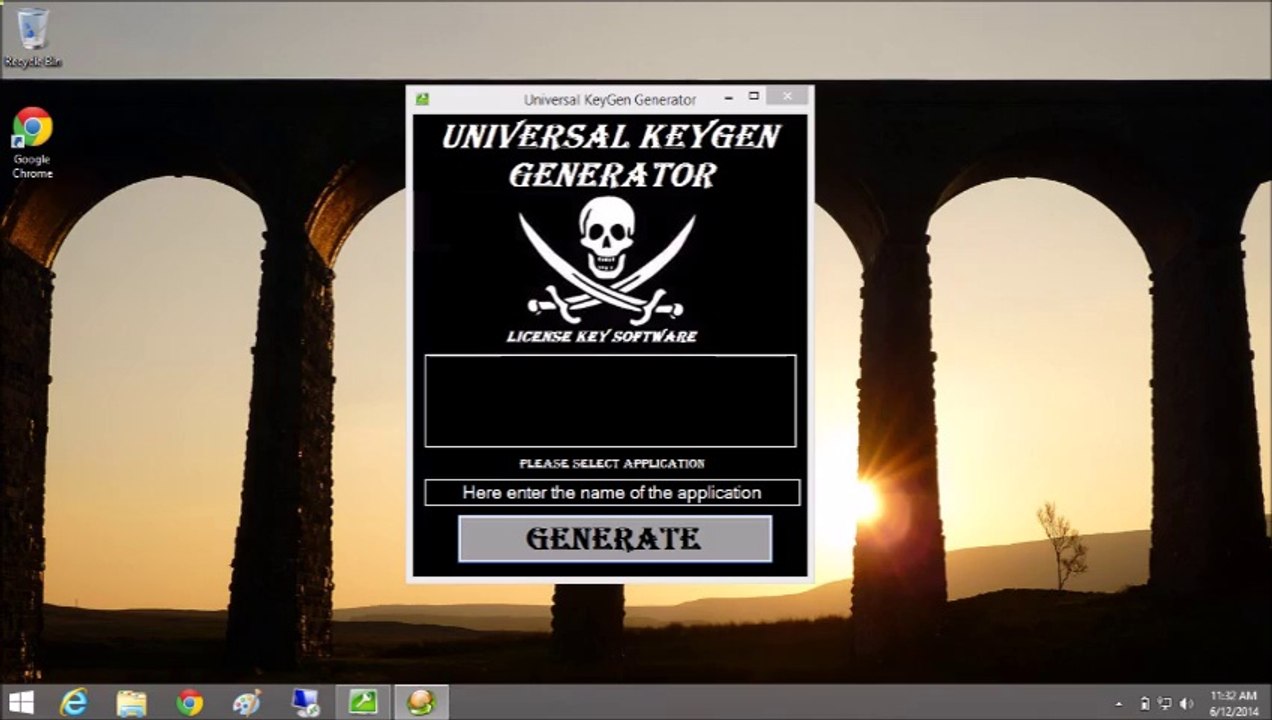Show hidden system tray icons

point(1119,703)
